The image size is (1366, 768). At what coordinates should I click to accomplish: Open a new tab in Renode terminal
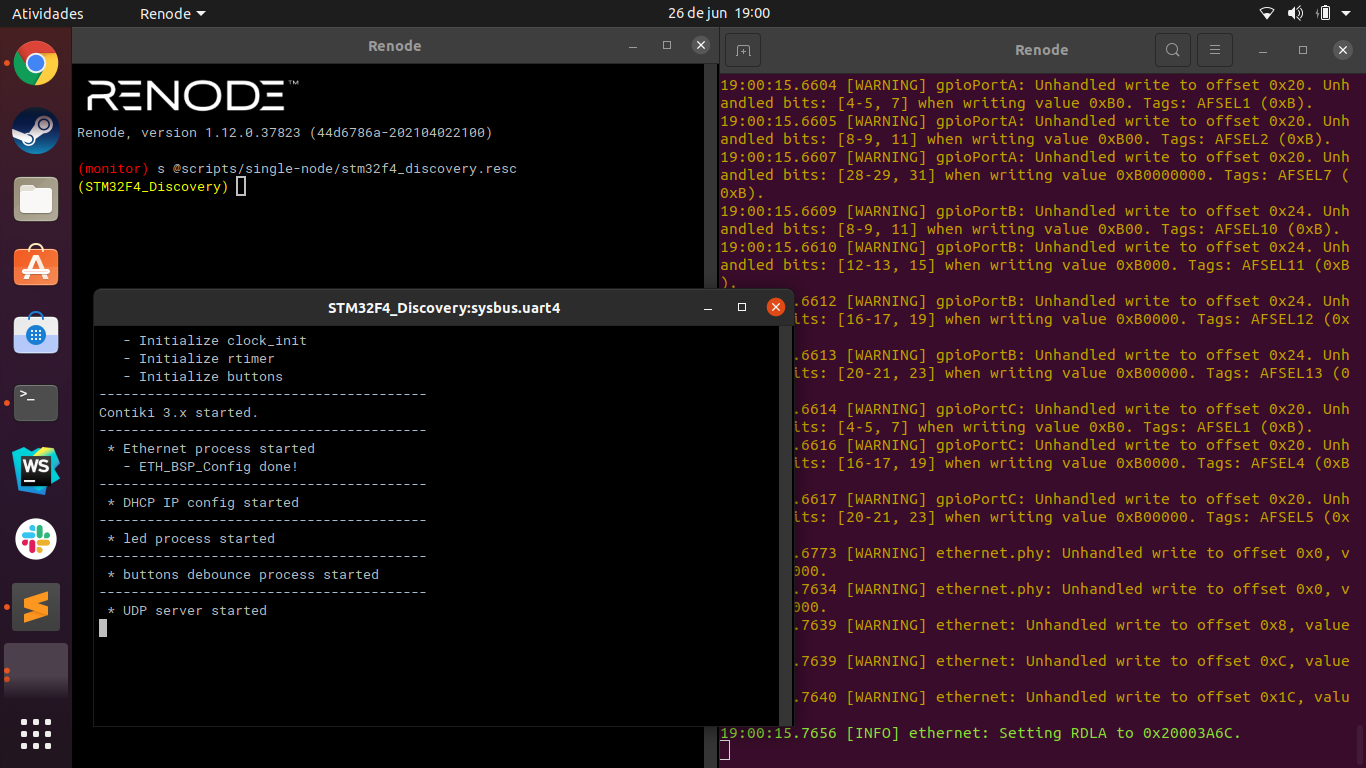[x=743, y=49]
